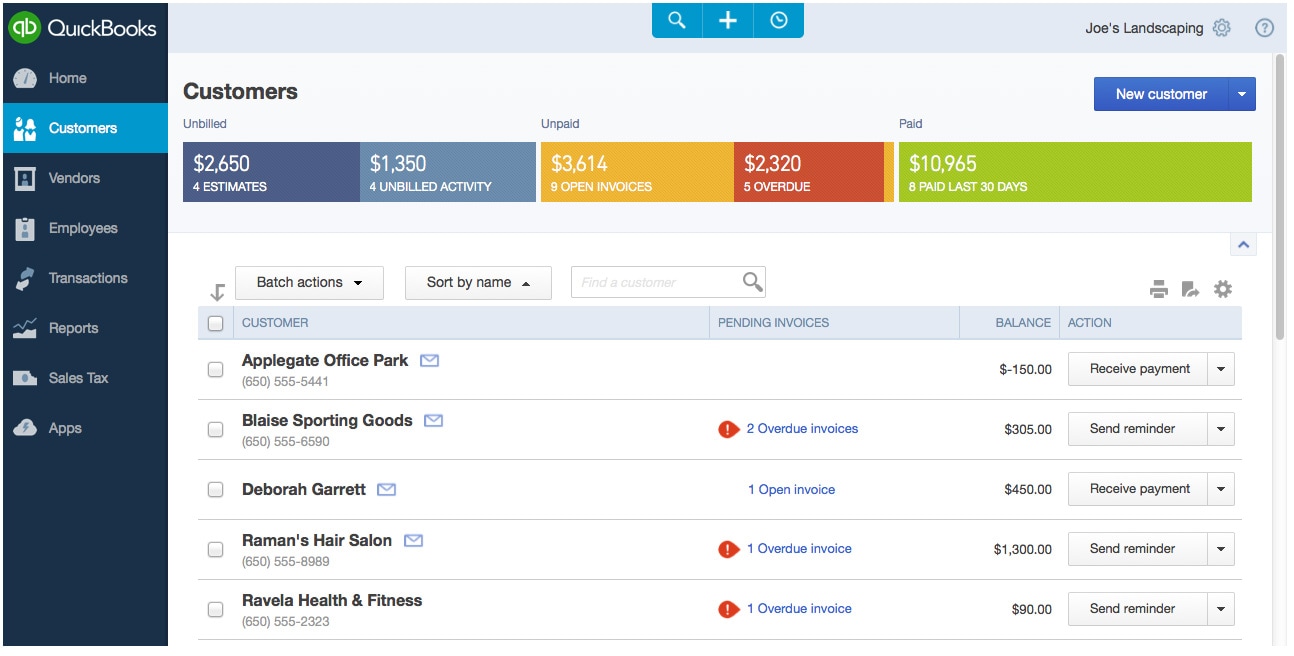Screen dimensions: 1294x656
Task: Open the action dropdown next to Send reminder for Raman's Hair Salon
Action: pos(1221,548)
